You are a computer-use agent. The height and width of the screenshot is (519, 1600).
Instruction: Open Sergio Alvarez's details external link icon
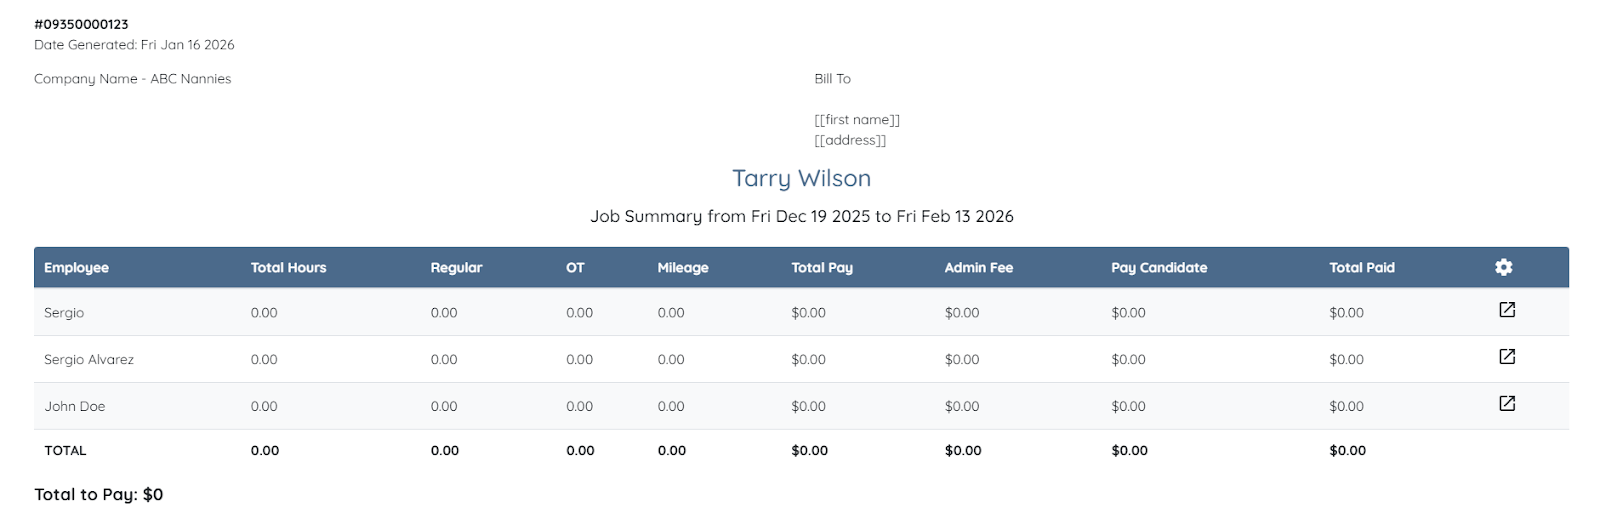tap(1507, 357)
